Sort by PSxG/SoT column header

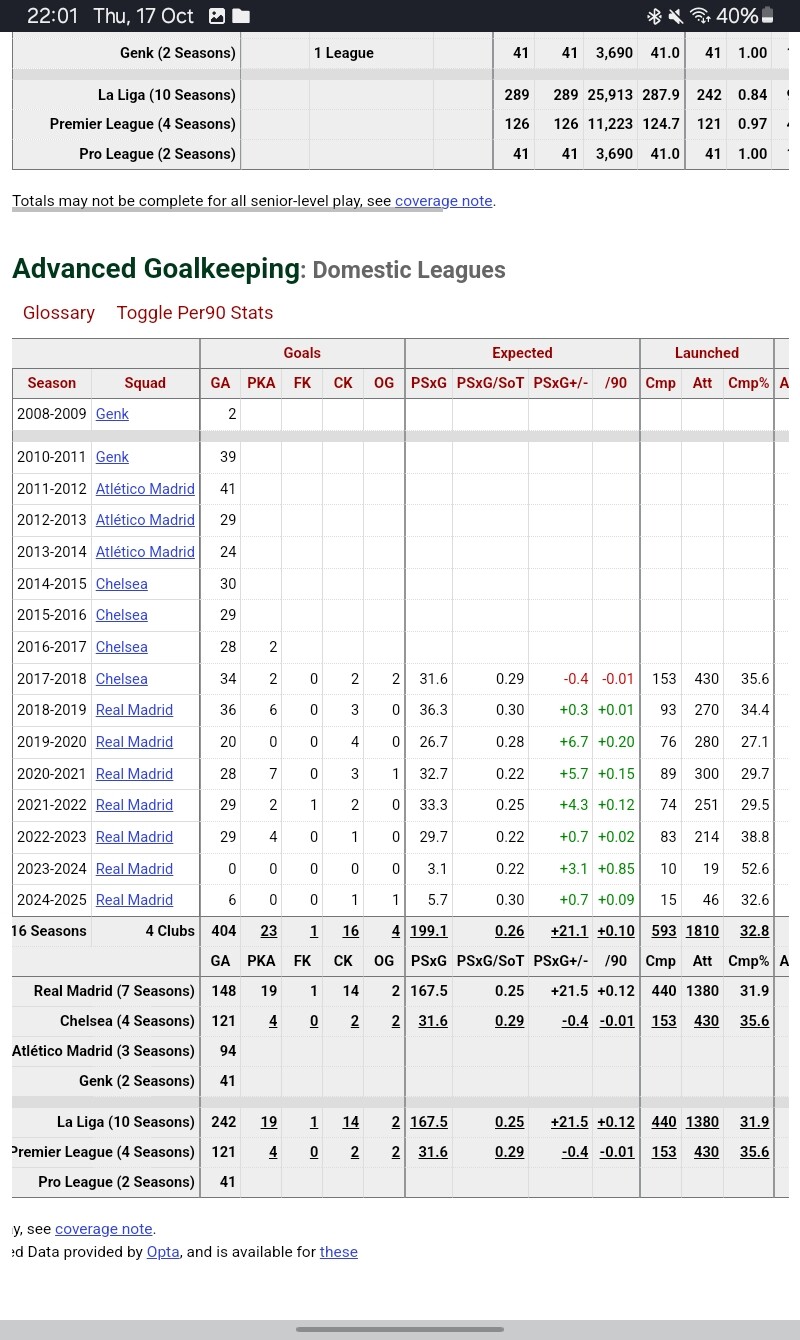490,383
